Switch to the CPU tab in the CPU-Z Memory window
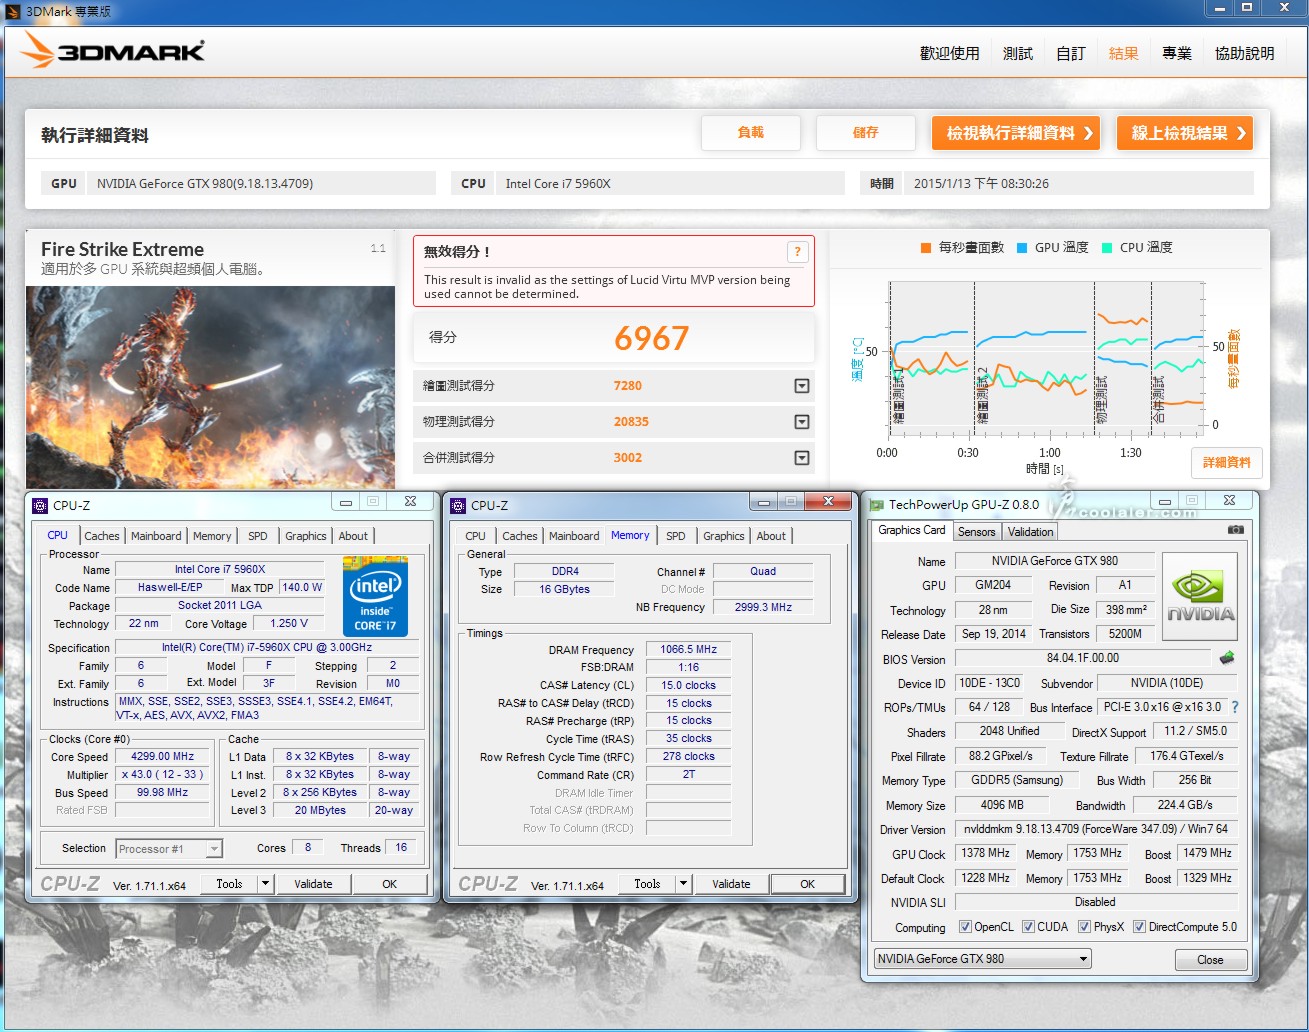Screen dimensions: 1309x1032 [x=475, y=536]
